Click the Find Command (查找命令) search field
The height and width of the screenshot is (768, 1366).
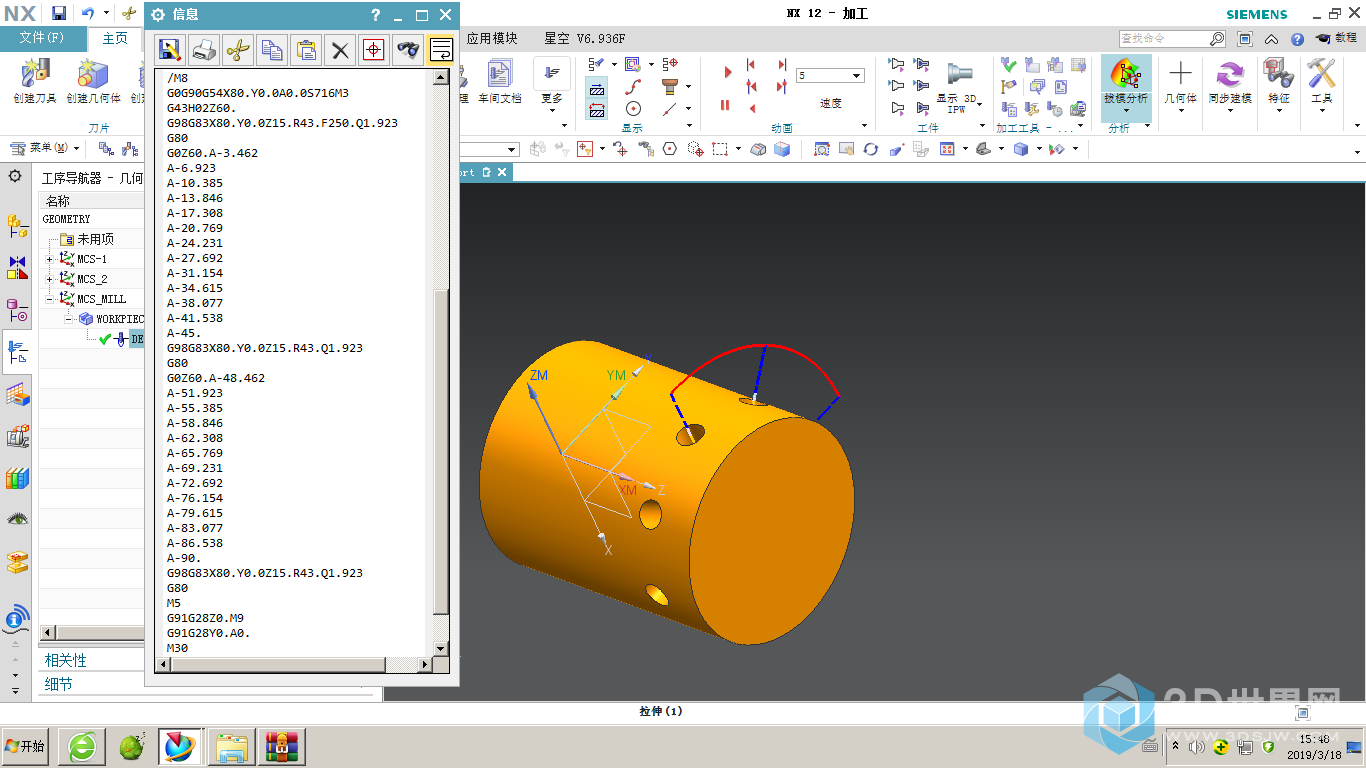tap(1172, 39)
